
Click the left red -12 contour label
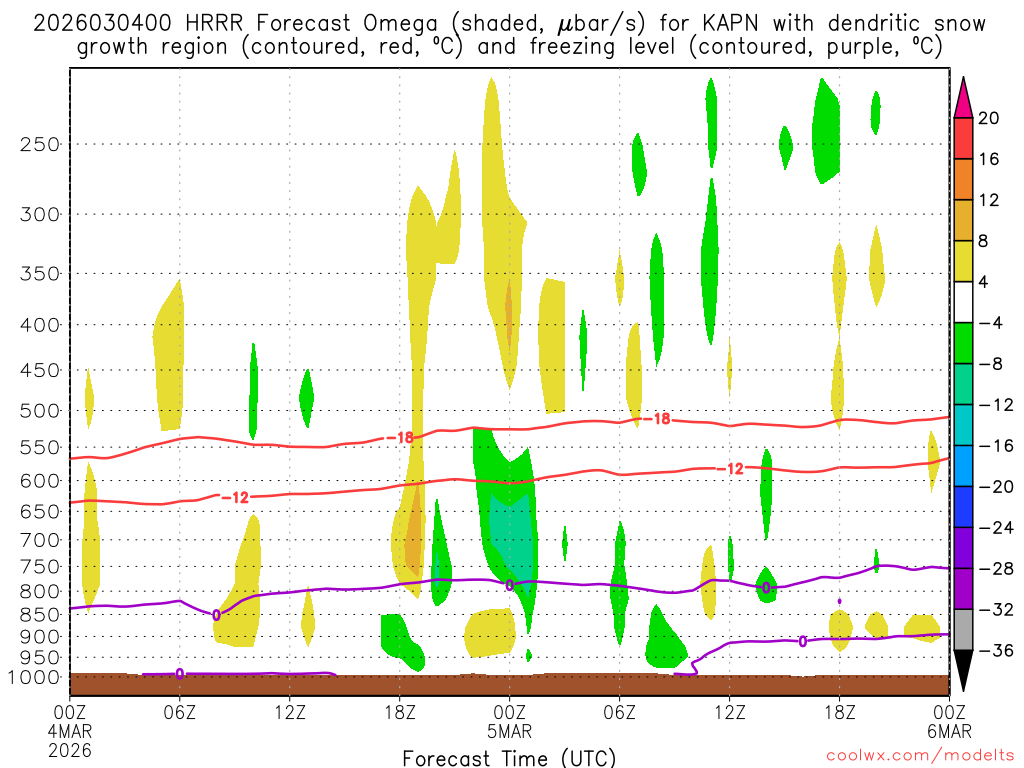(x=235, y=498)
